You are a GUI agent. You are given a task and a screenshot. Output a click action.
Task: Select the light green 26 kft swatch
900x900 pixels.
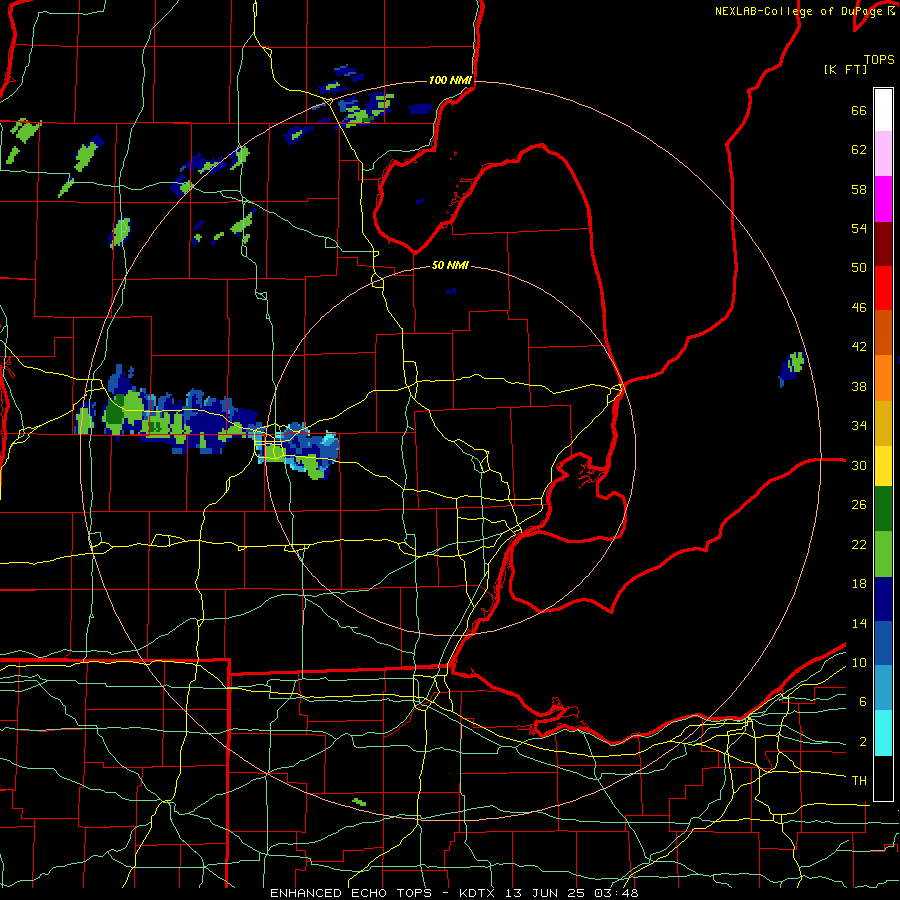coord(883,554)
